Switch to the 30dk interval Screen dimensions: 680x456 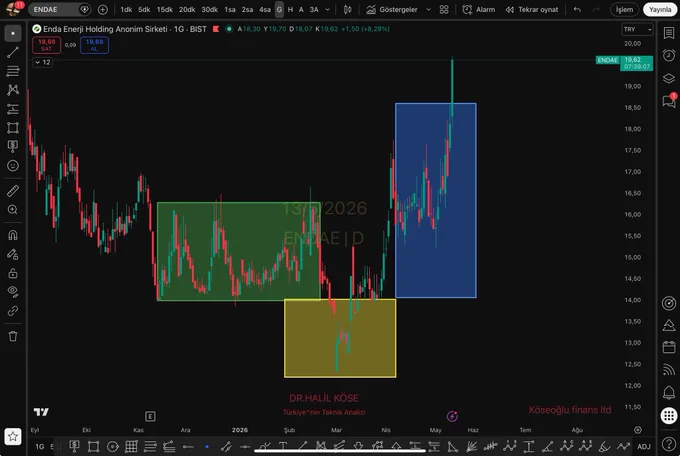tap(209, 10)
